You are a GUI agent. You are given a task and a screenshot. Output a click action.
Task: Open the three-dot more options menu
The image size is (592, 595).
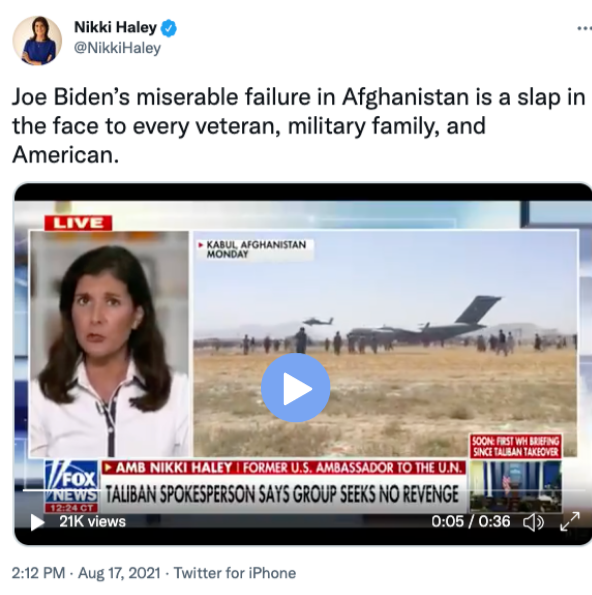584,28
